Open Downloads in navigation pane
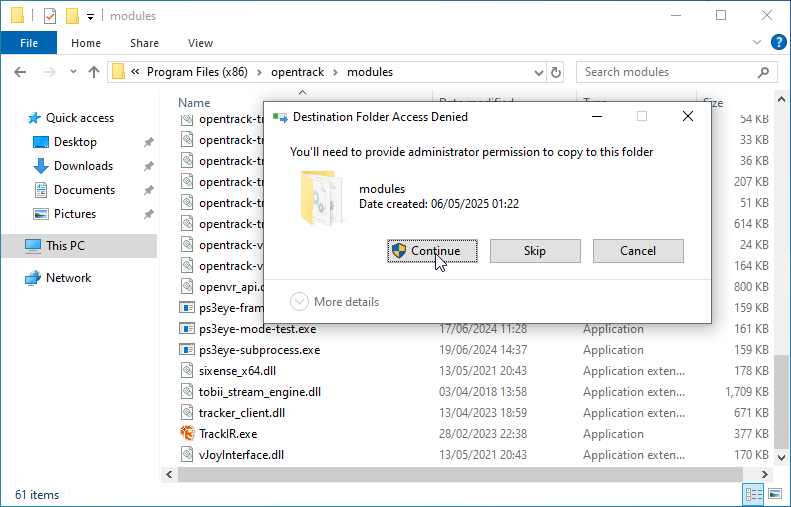 pyautogui.click(x=83, y=166)
